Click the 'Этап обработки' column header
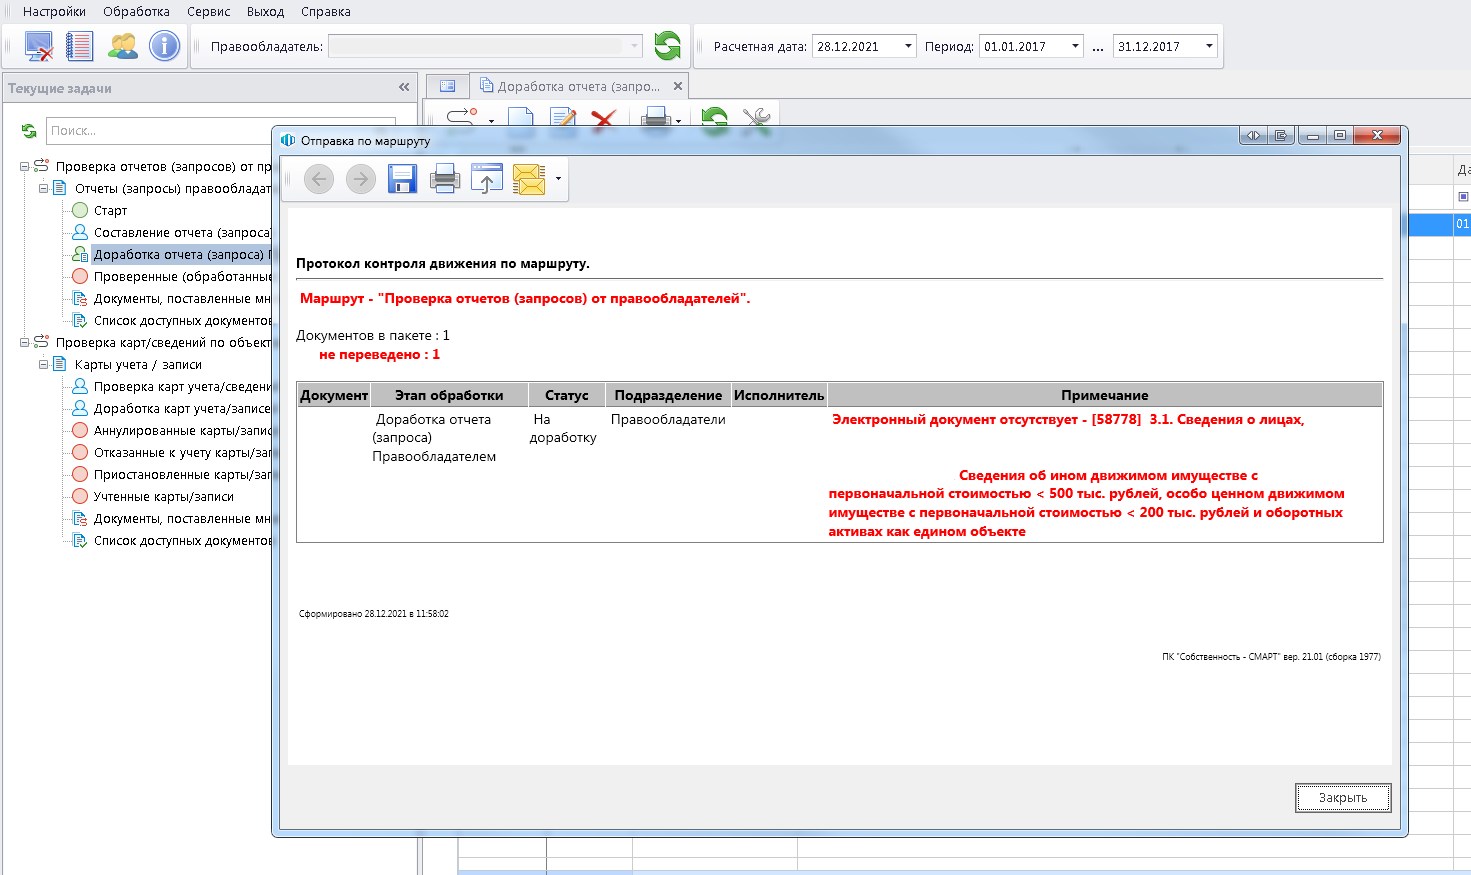This screenshot has width=1471, height=875. (449, 395)
